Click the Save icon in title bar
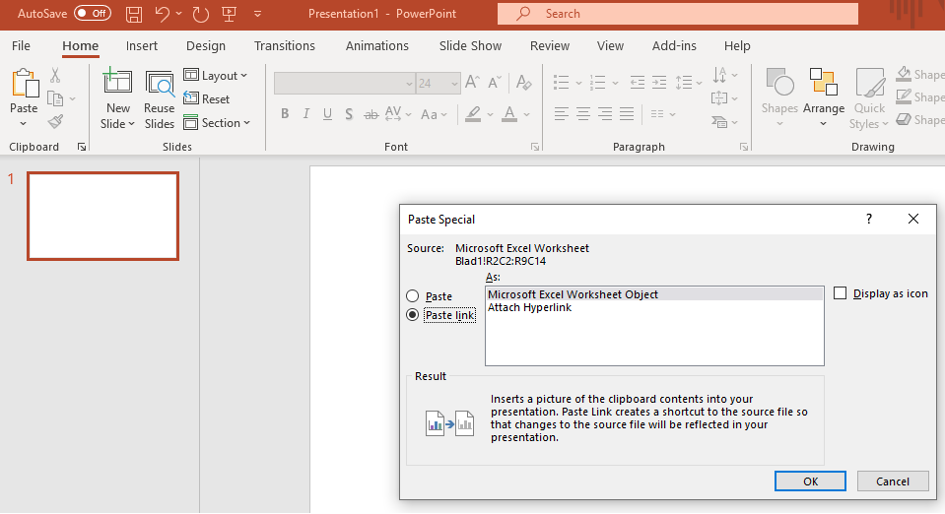Viewport: 945px width, 514px height. [134, 14]
